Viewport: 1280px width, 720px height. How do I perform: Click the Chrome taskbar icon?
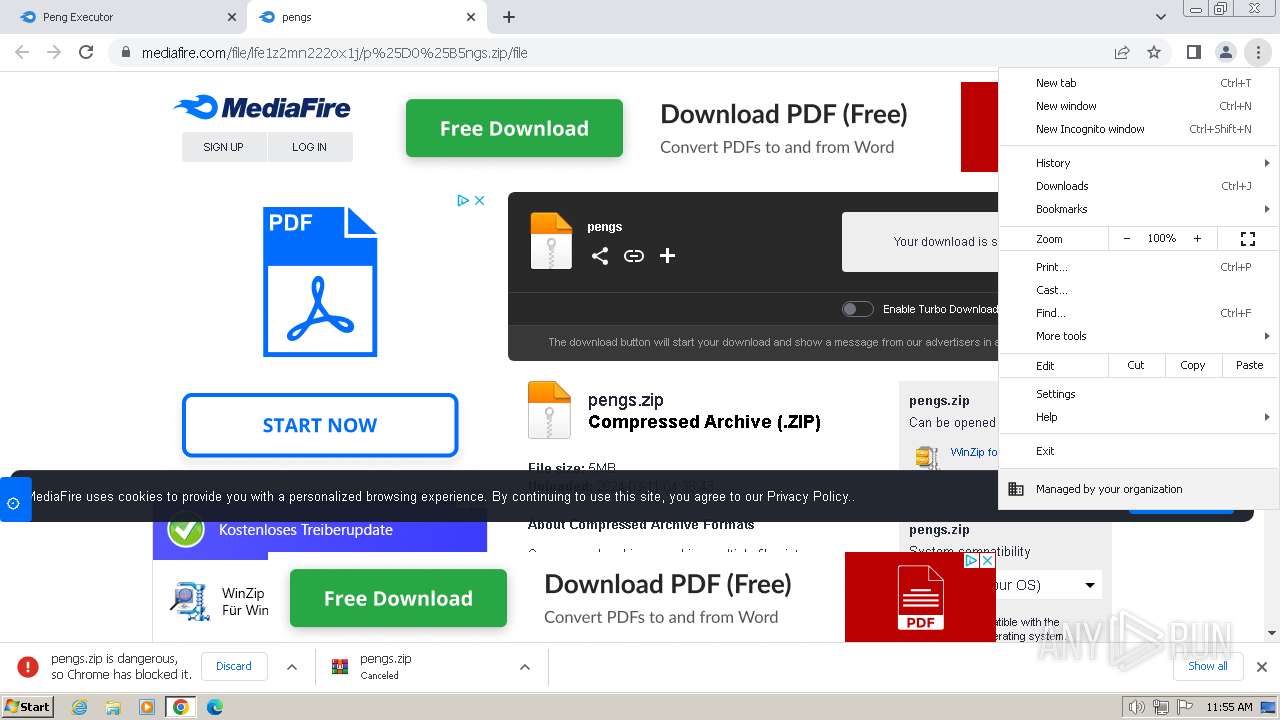click(x=180, y=707)
